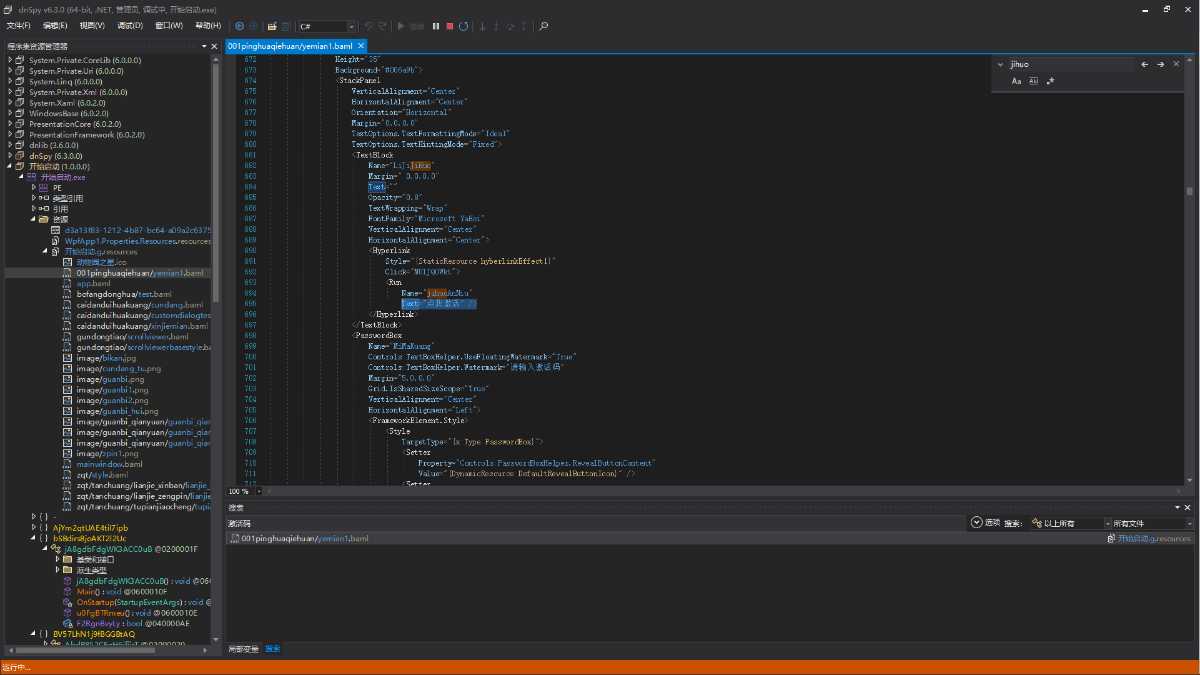This screenshot has height=675, width=1200.
Task: Click the 选项 button in search panel
Action: pyautogui.click(x=985, y=523)
